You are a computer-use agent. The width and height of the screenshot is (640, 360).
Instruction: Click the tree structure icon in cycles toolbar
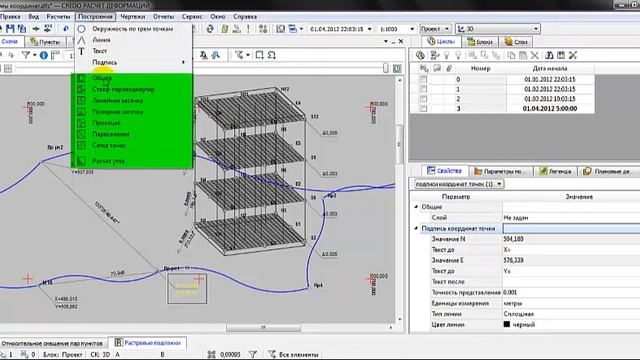tap(434, 55)
